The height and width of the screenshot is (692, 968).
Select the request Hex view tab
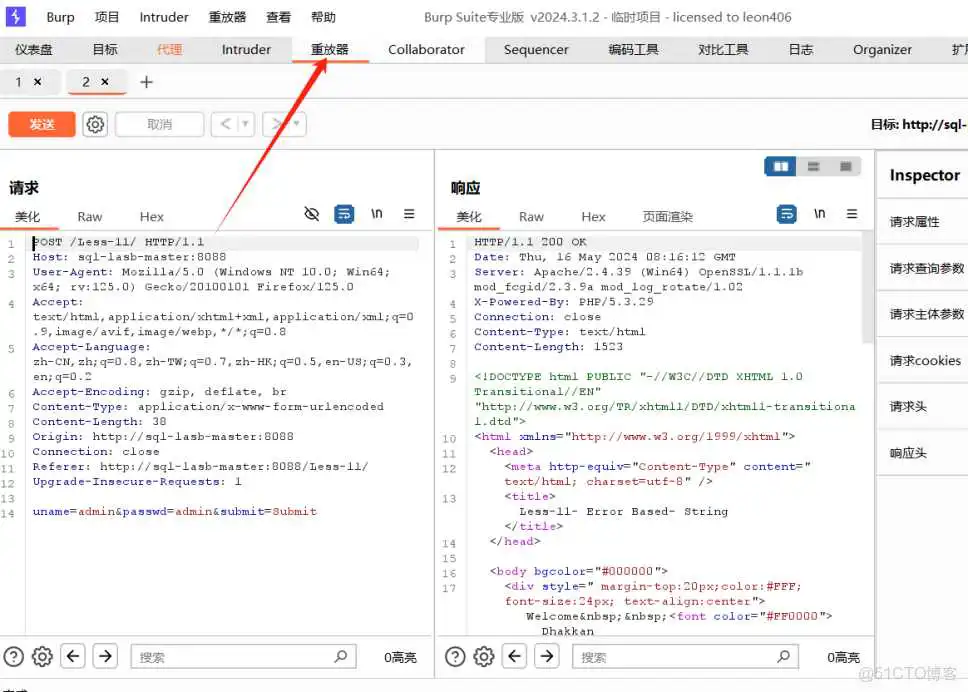pyautogui.click(x=152, y=217)
